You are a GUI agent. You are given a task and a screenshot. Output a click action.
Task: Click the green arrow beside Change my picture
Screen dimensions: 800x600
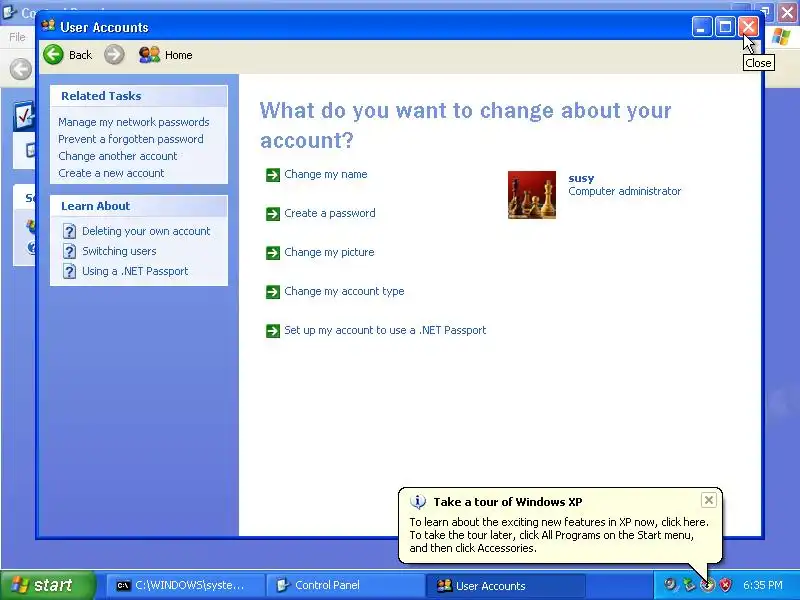point(273,253)
